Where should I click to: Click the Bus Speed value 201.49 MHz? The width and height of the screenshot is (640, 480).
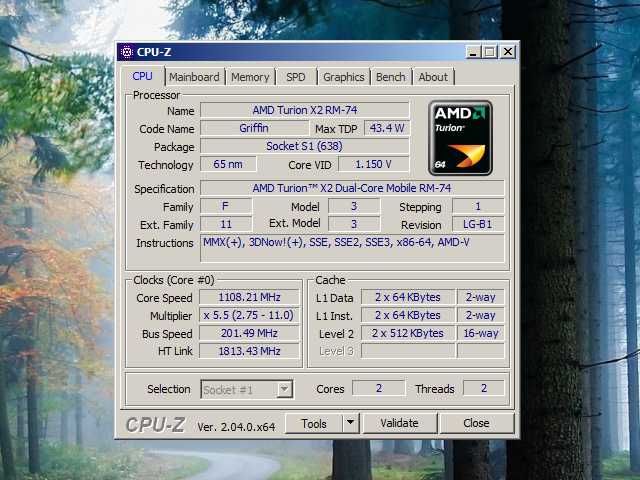(x=249, y=333)
